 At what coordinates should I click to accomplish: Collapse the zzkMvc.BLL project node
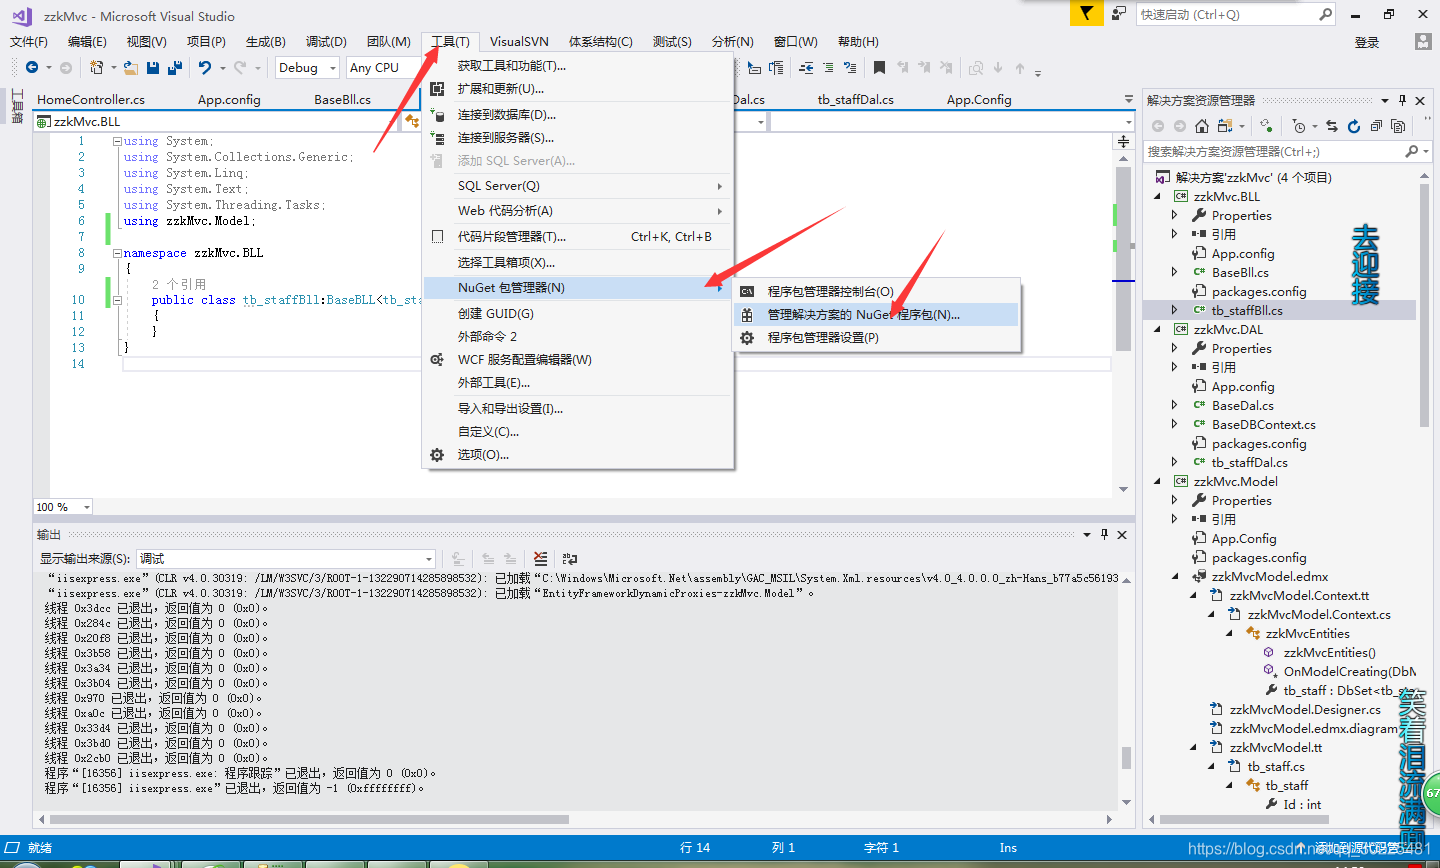1158,197
